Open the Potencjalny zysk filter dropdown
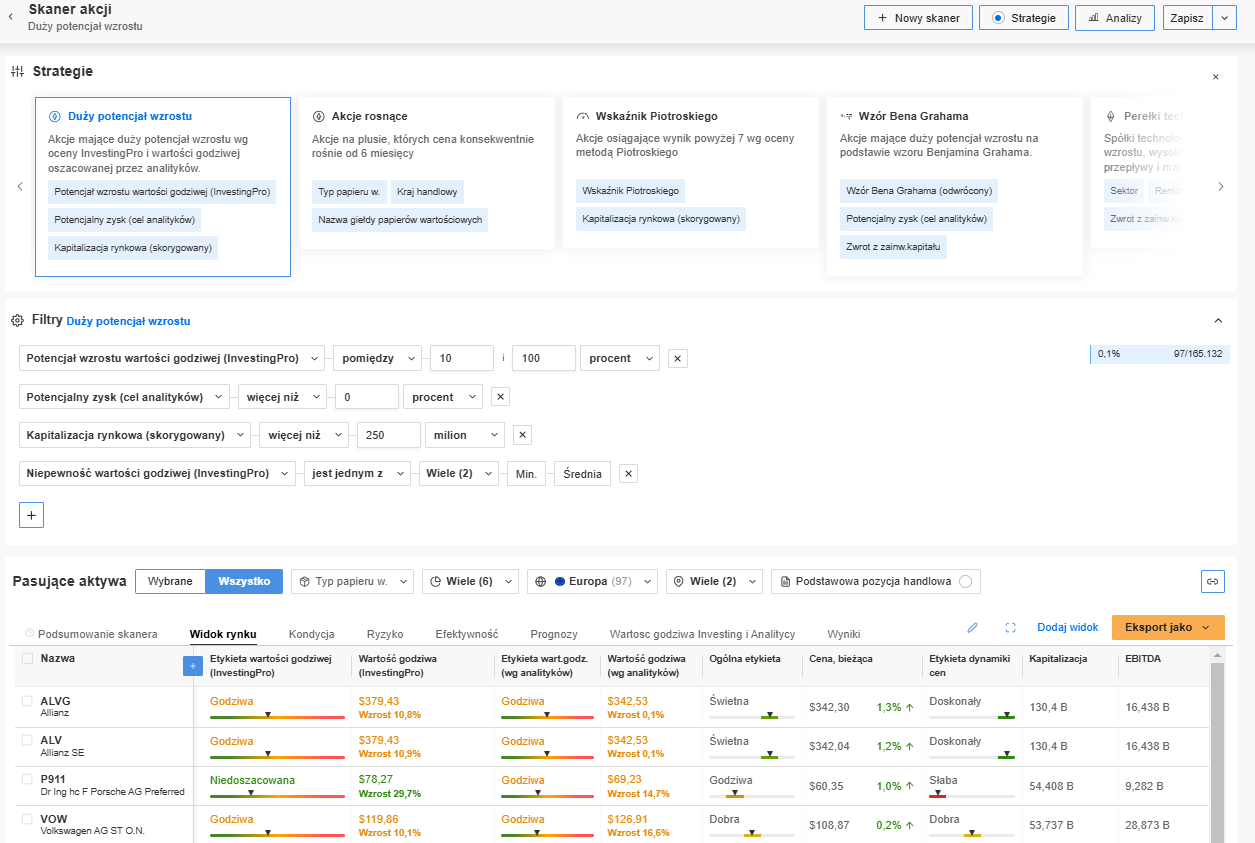 124,397
